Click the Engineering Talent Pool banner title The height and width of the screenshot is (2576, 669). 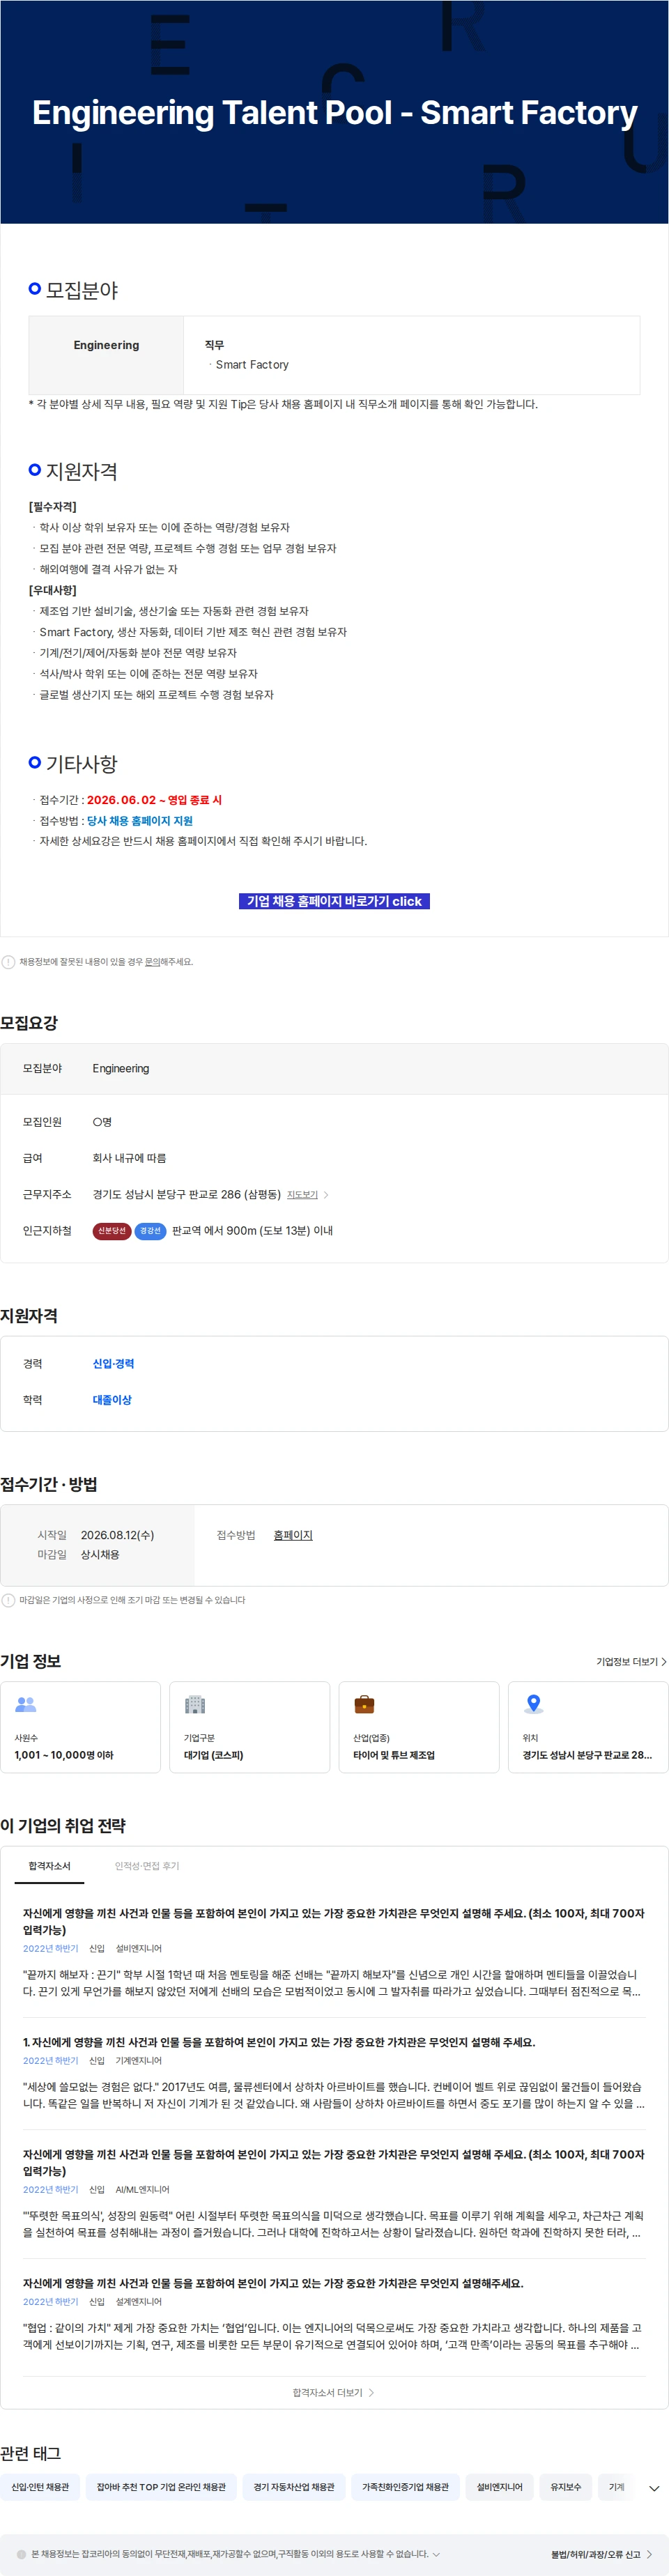pyautogui.click(x=334, y=112)
